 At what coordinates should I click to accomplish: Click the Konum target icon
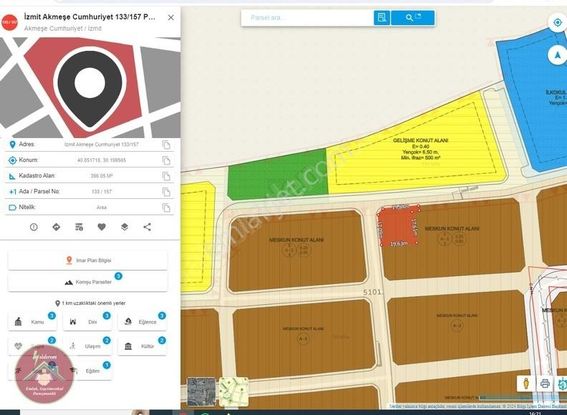12,160
